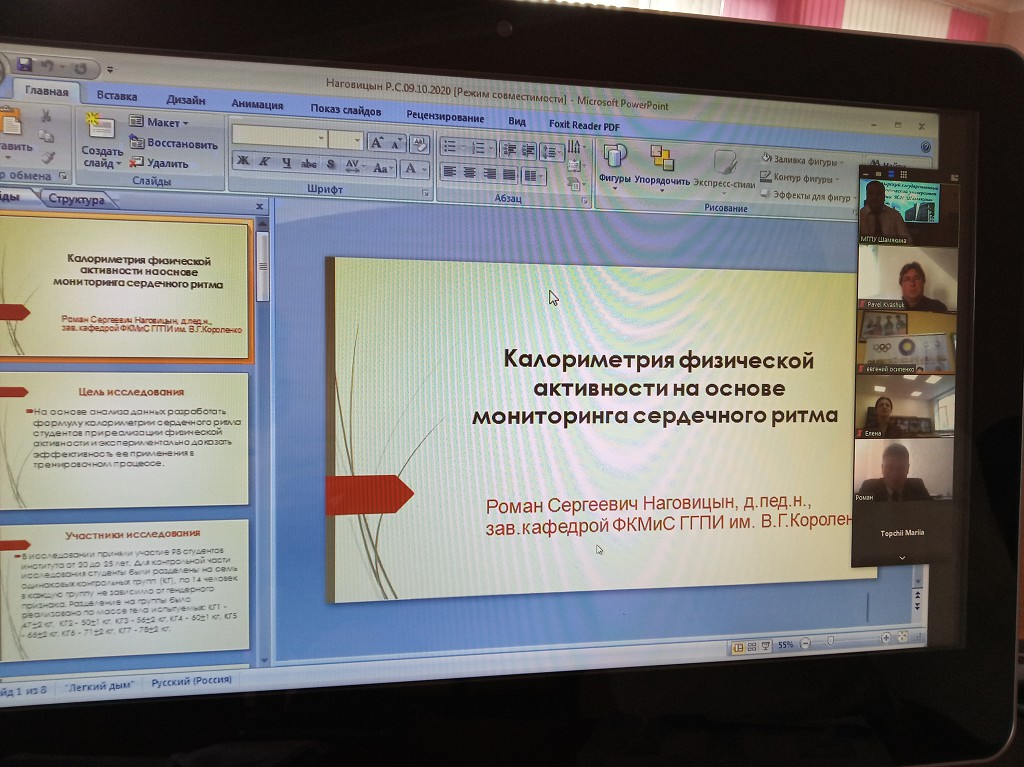Open the Вставка ribbon tab

point(117,97)
